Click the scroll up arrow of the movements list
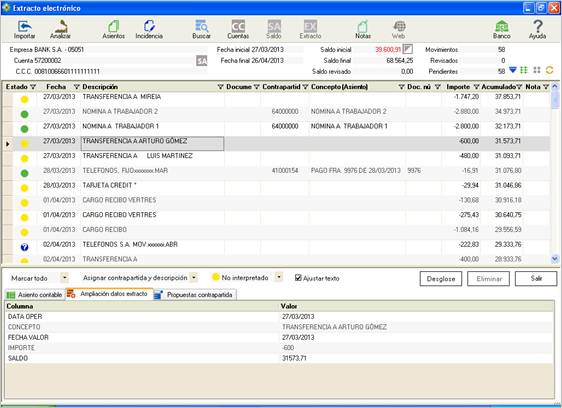The width and height of the screenshot is (562, 408). click(555, 86)
